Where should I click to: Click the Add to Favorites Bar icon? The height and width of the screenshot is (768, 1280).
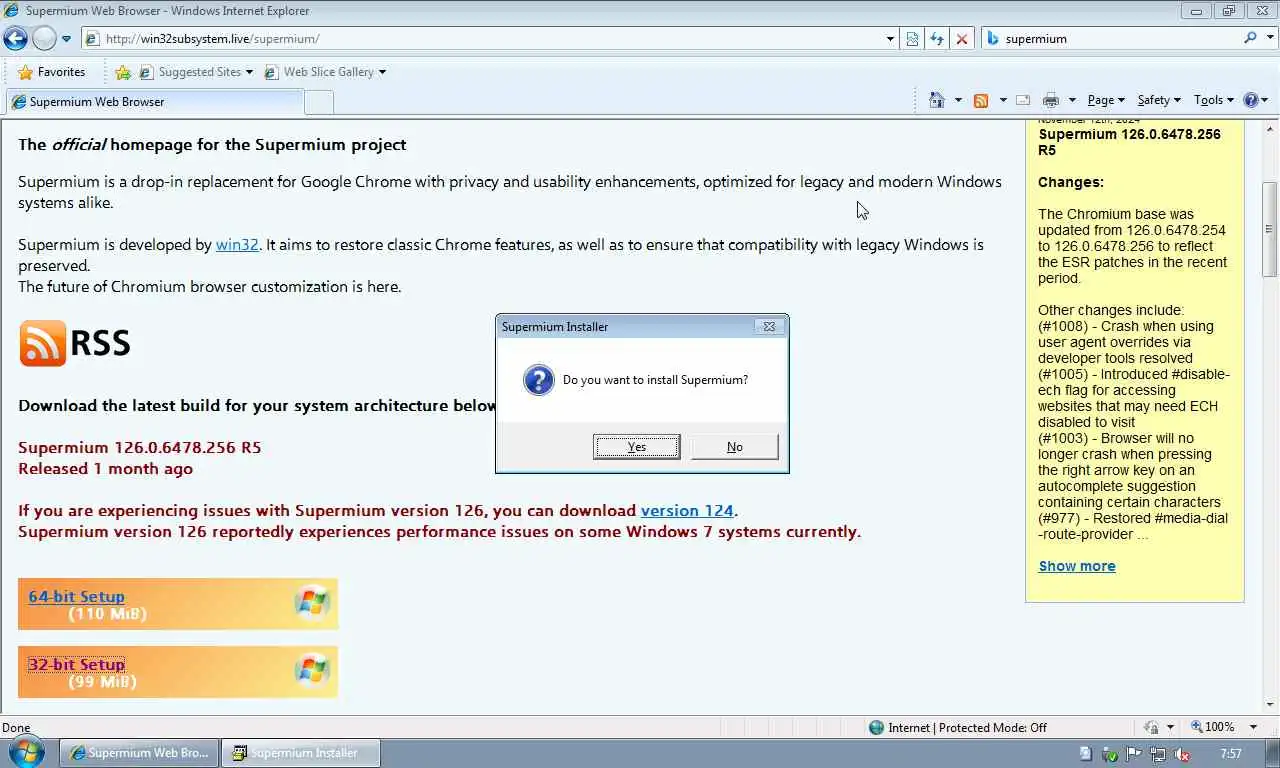click(123, 72)
